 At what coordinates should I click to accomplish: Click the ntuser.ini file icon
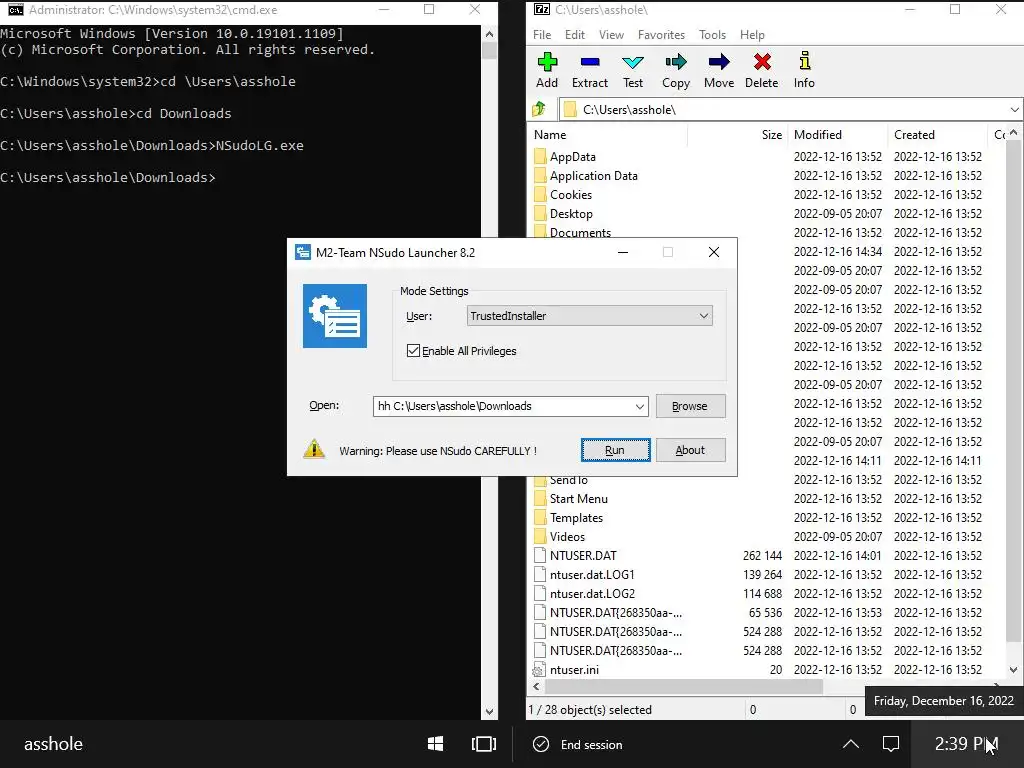point(539,669)
